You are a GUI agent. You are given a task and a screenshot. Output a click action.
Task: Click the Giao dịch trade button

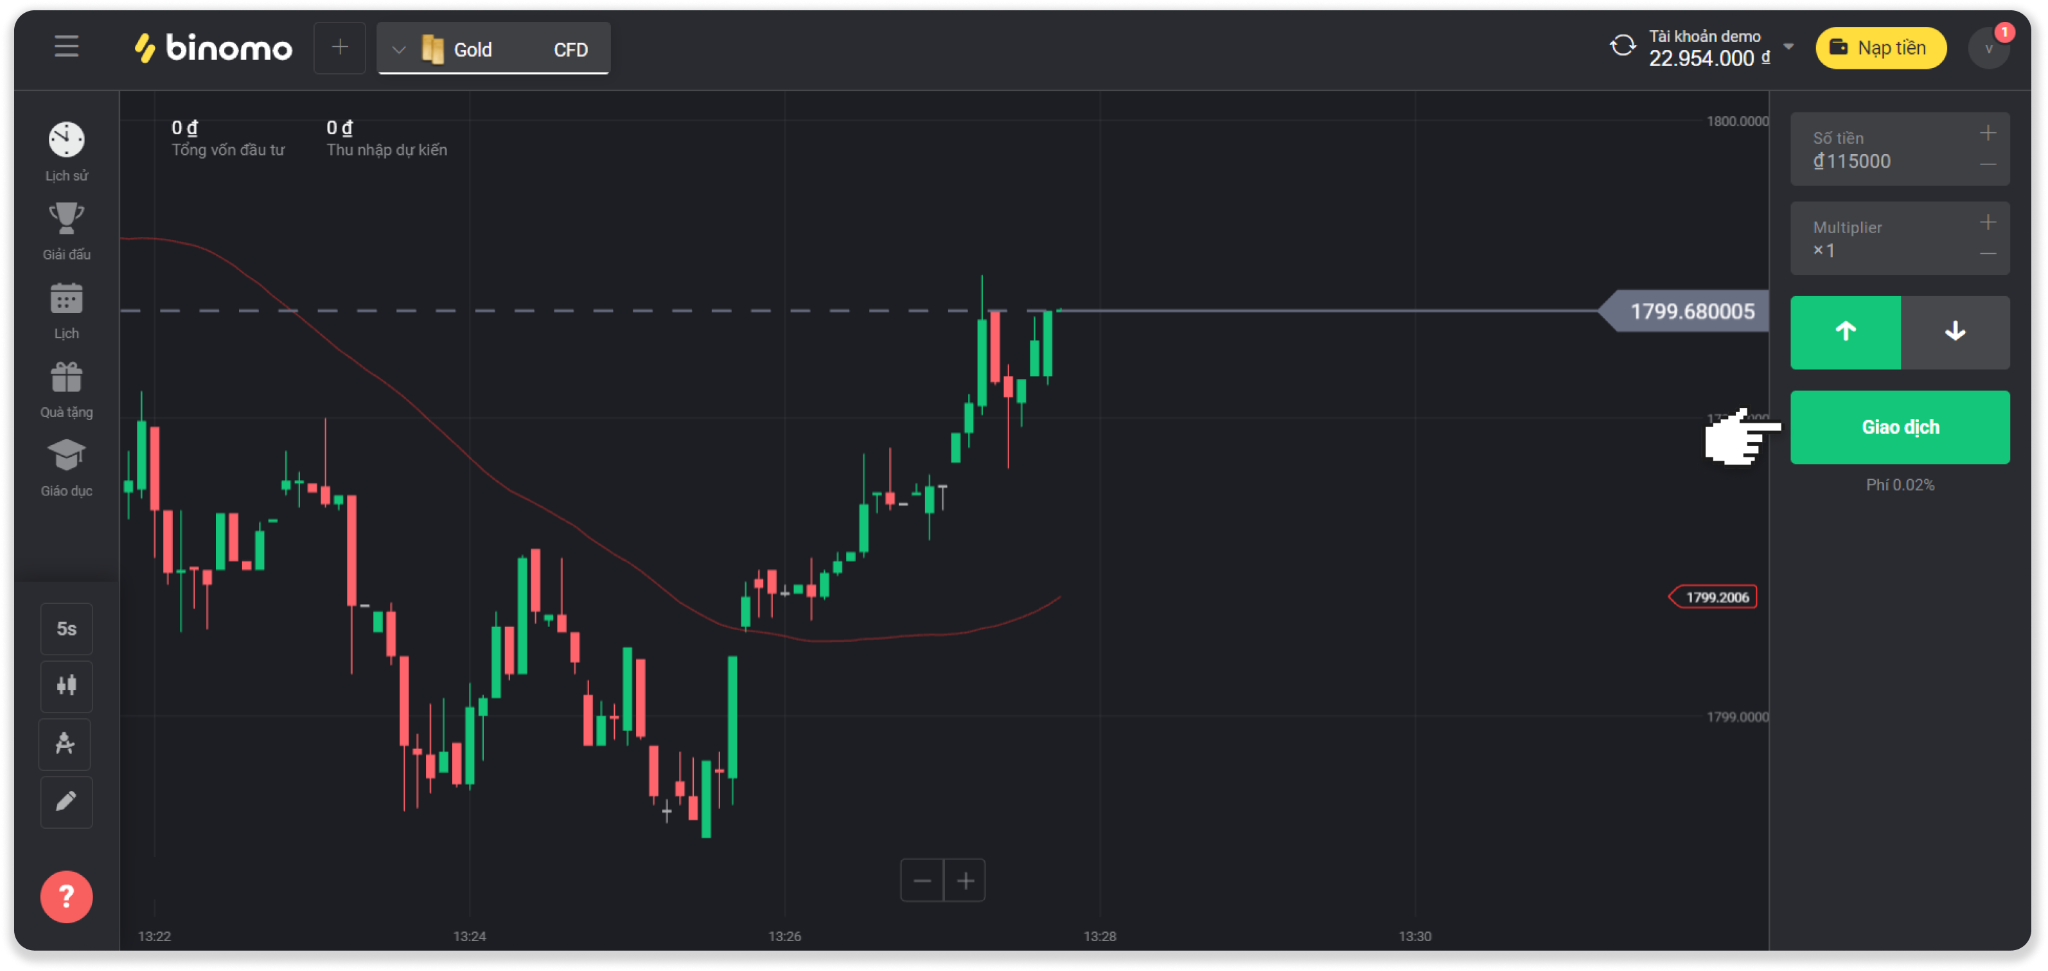coord(1899,427)
